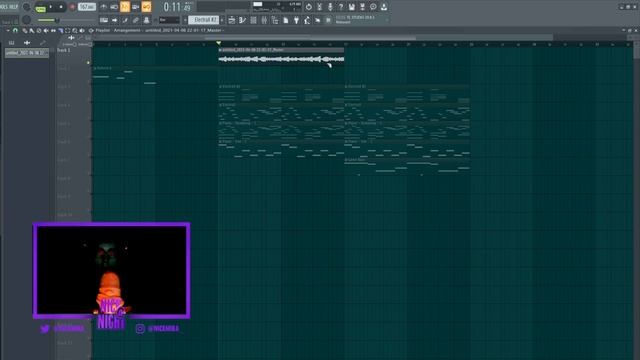Viewport: 640px width, 360px height.
Task: Open the Mixer view icon
Action: (264, 20)
